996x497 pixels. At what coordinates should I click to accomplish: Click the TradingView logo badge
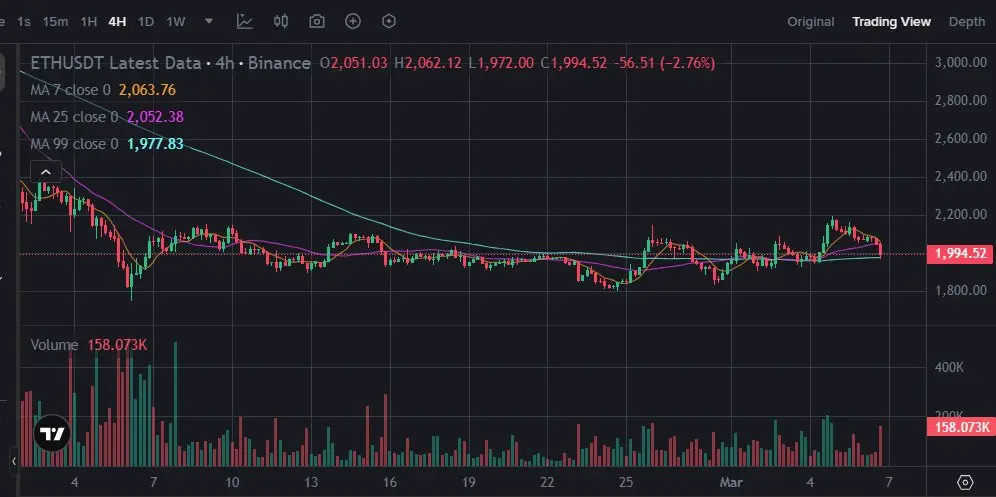coord(52,433)
